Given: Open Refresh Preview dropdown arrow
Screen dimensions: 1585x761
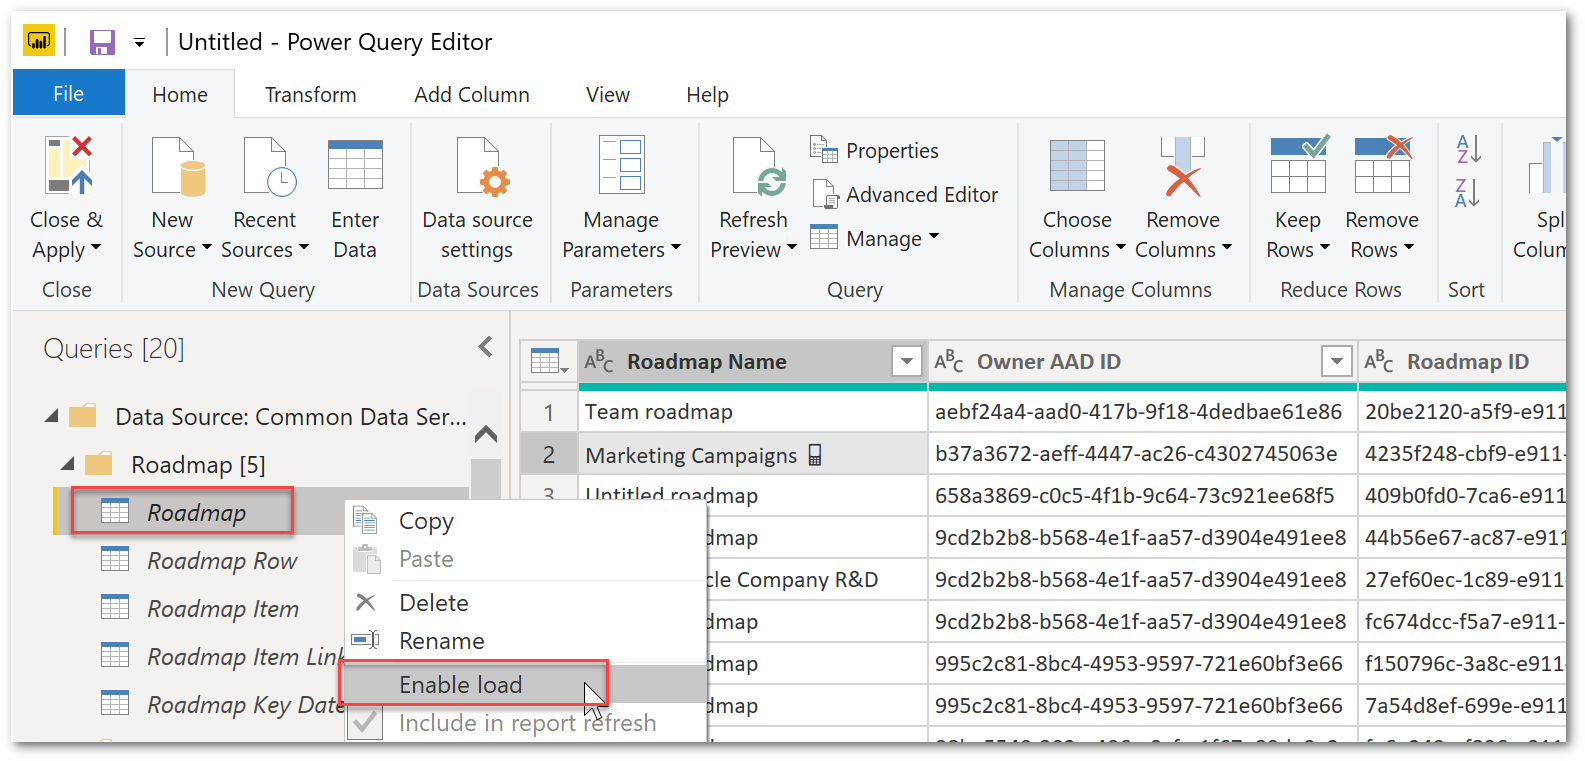Looking at the screenshot, I should coord(792,247).
